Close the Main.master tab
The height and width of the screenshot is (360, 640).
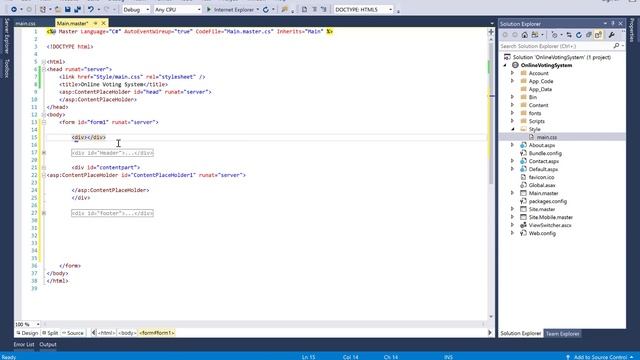pos(103,23)
